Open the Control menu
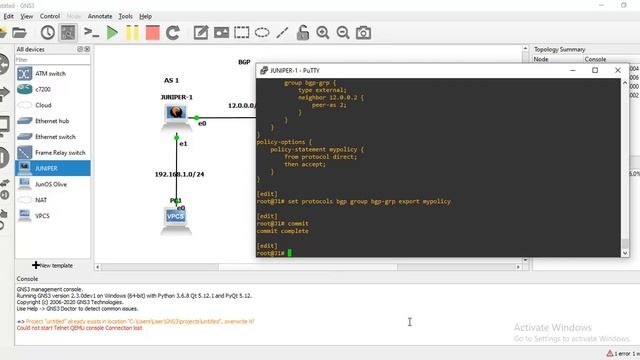 pyautogui.click(x=50, y=16)
